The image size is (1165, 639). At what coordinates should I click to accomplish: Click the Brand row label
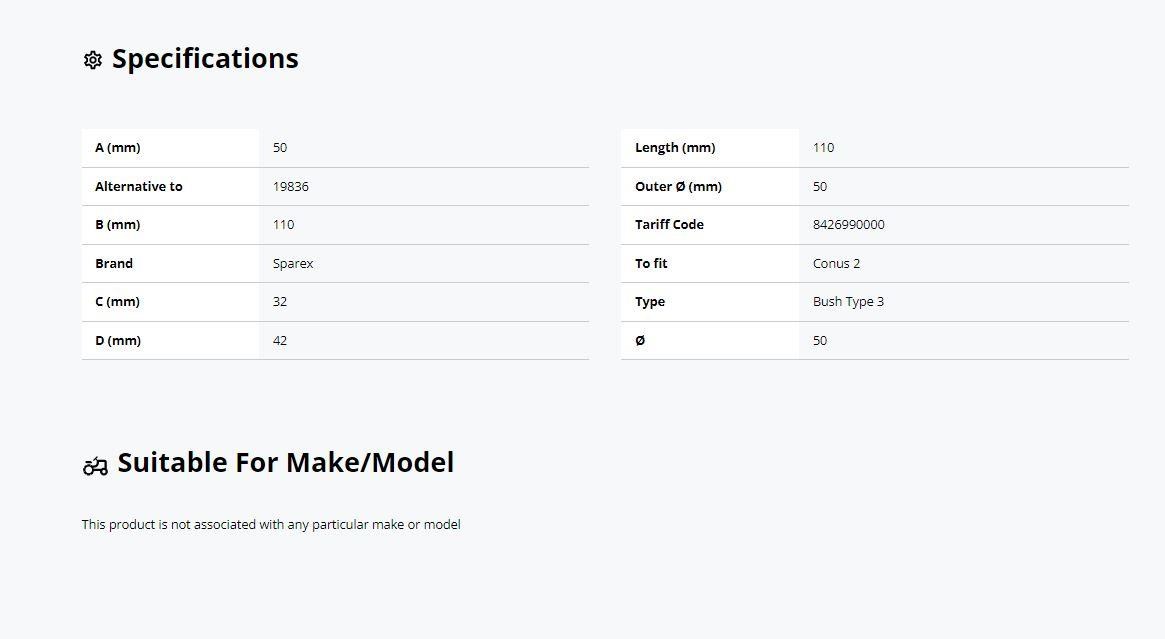pos(114,263)
